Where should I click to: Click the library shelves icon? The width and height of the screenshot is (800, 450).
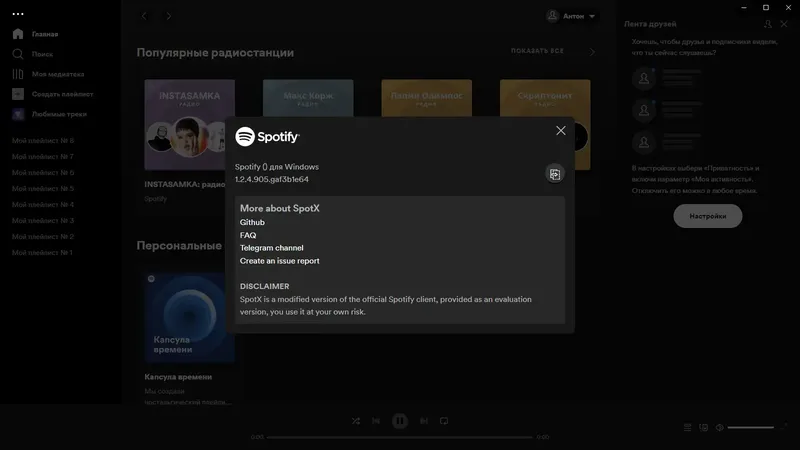coord(18,74)
